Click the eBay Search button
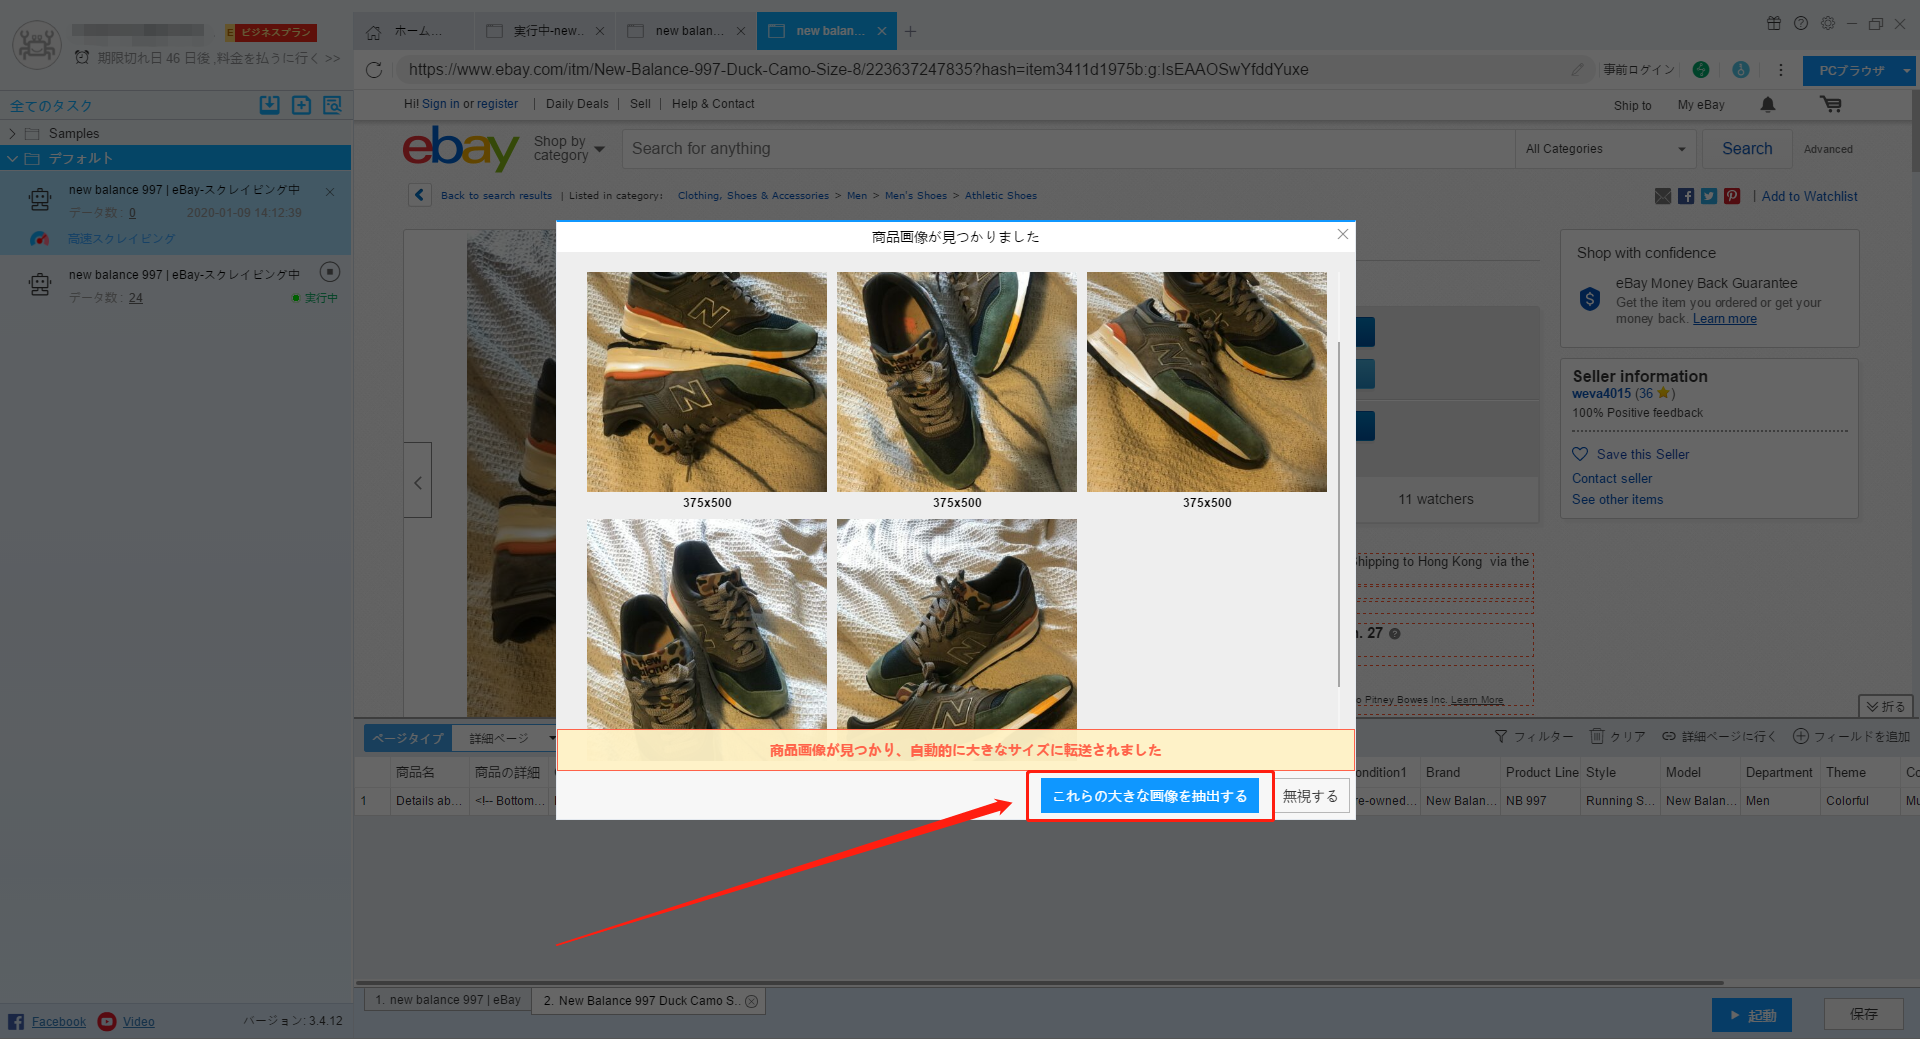1920x1039 pixels. pos(1746,149)
